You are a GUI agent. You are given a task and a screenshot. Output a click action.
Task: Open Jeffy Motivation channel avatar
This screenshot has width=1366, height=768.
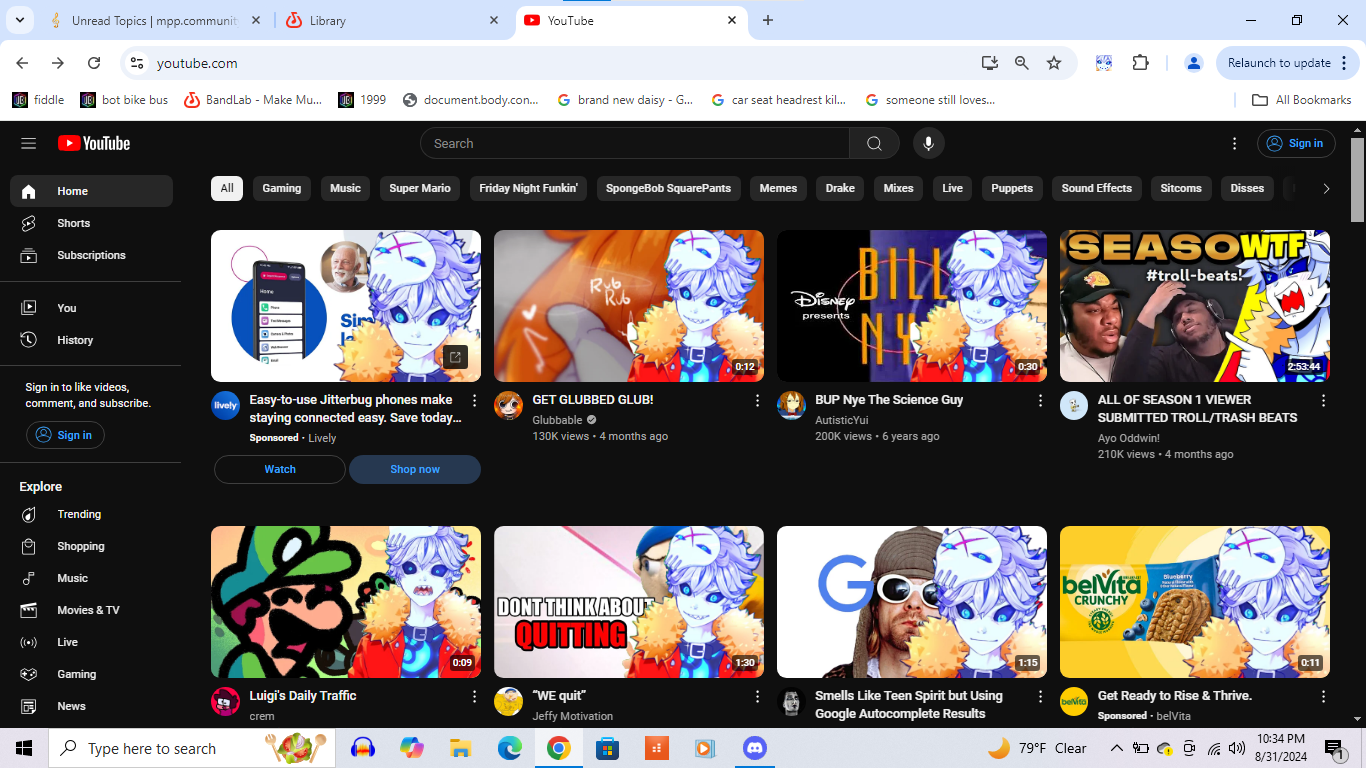(x=508, y=701)
